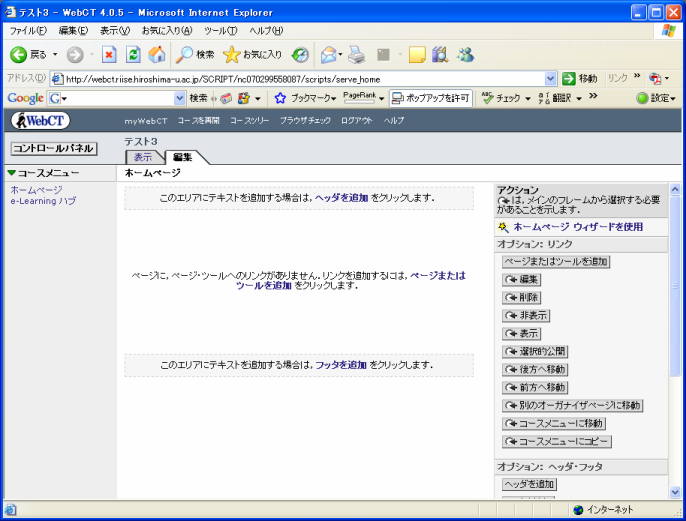Click in the Google toolbar search field
Screen dimensions: 686x521
pos(117,98)
